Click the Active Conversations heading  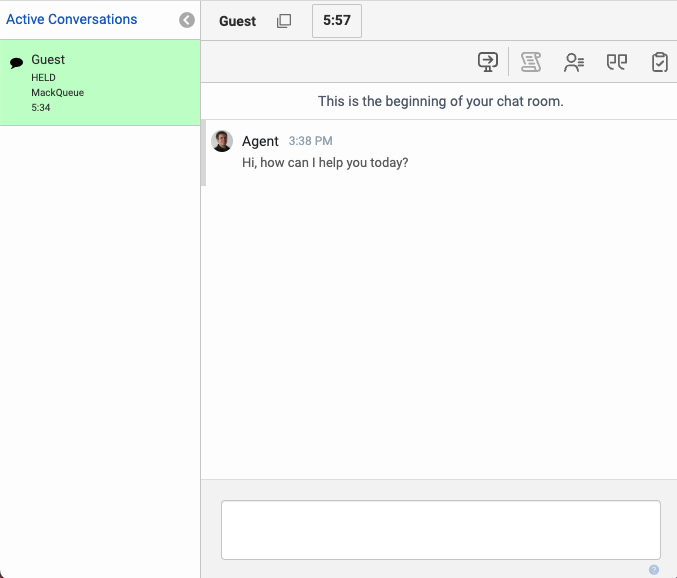72,19
